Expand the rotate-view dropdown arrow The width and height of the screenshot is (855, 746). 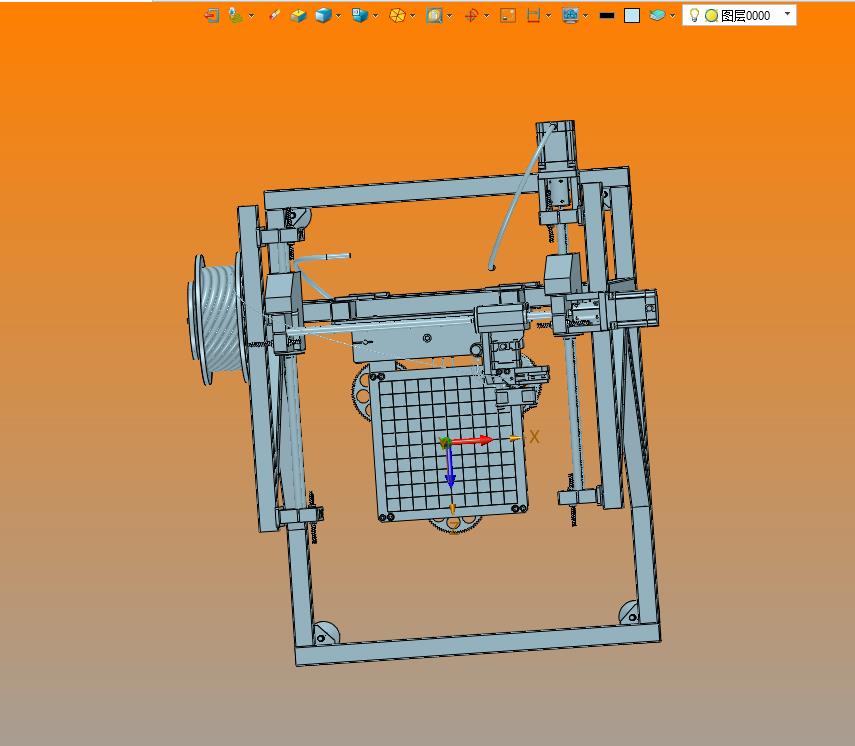tap(487, 16)
